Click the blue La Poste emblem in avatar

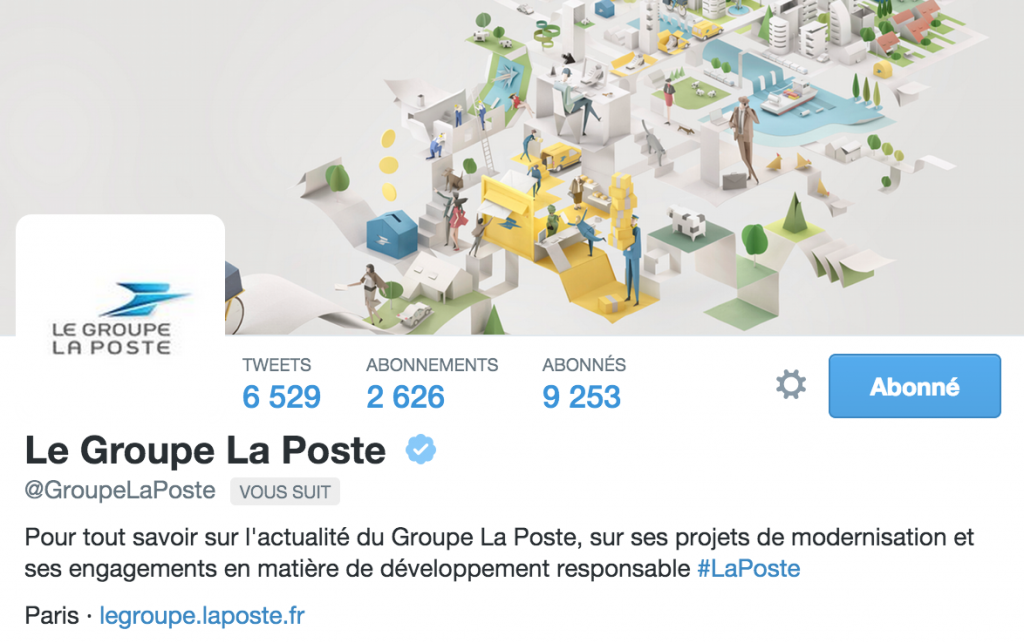pos(145,299)
